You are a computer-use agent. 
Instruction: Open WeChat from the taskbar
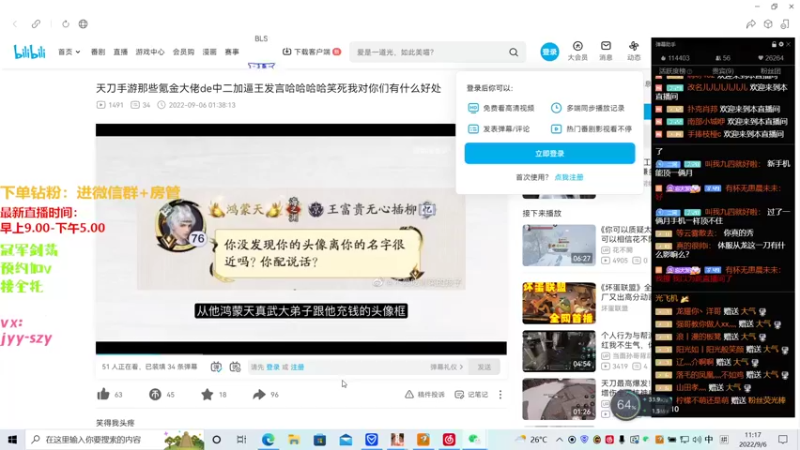pos(474,439)
